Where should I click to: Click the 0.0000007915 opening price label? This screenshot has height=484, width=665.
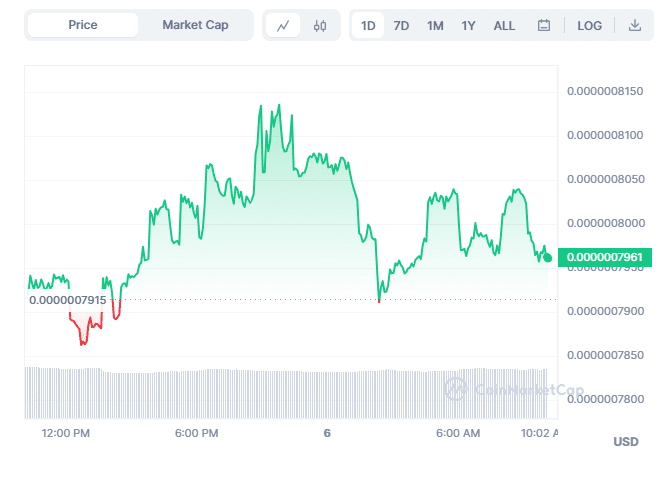click(x=68, y=300)
